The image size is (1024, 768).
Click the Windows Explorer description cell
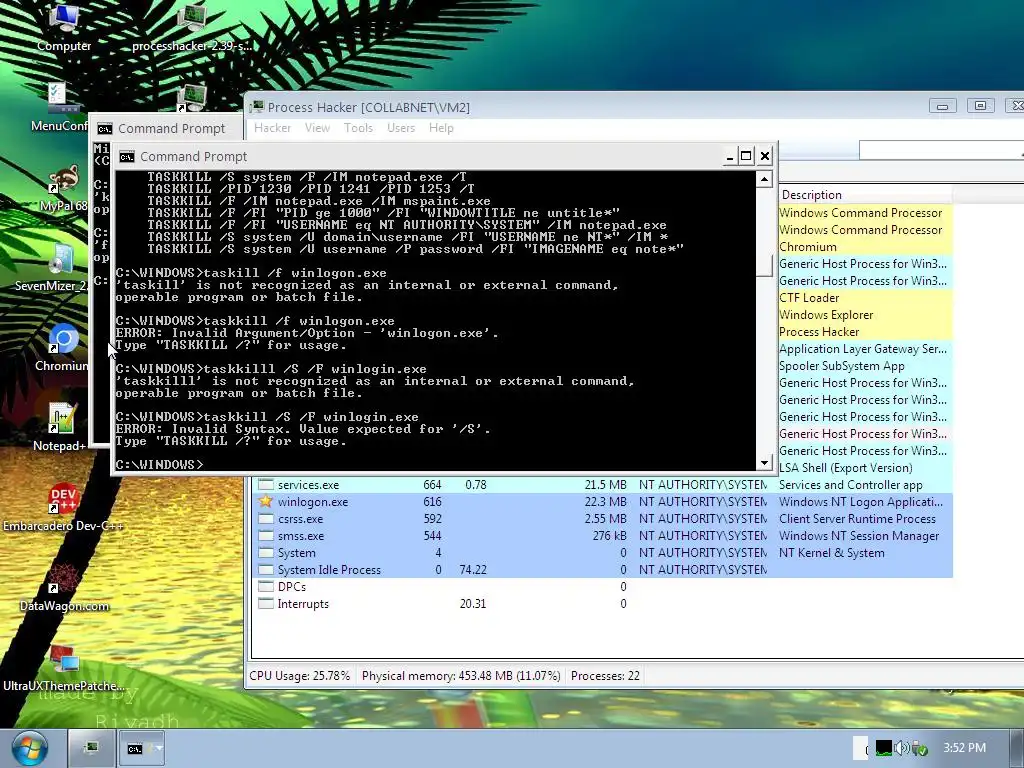click(x=826, y=315)
